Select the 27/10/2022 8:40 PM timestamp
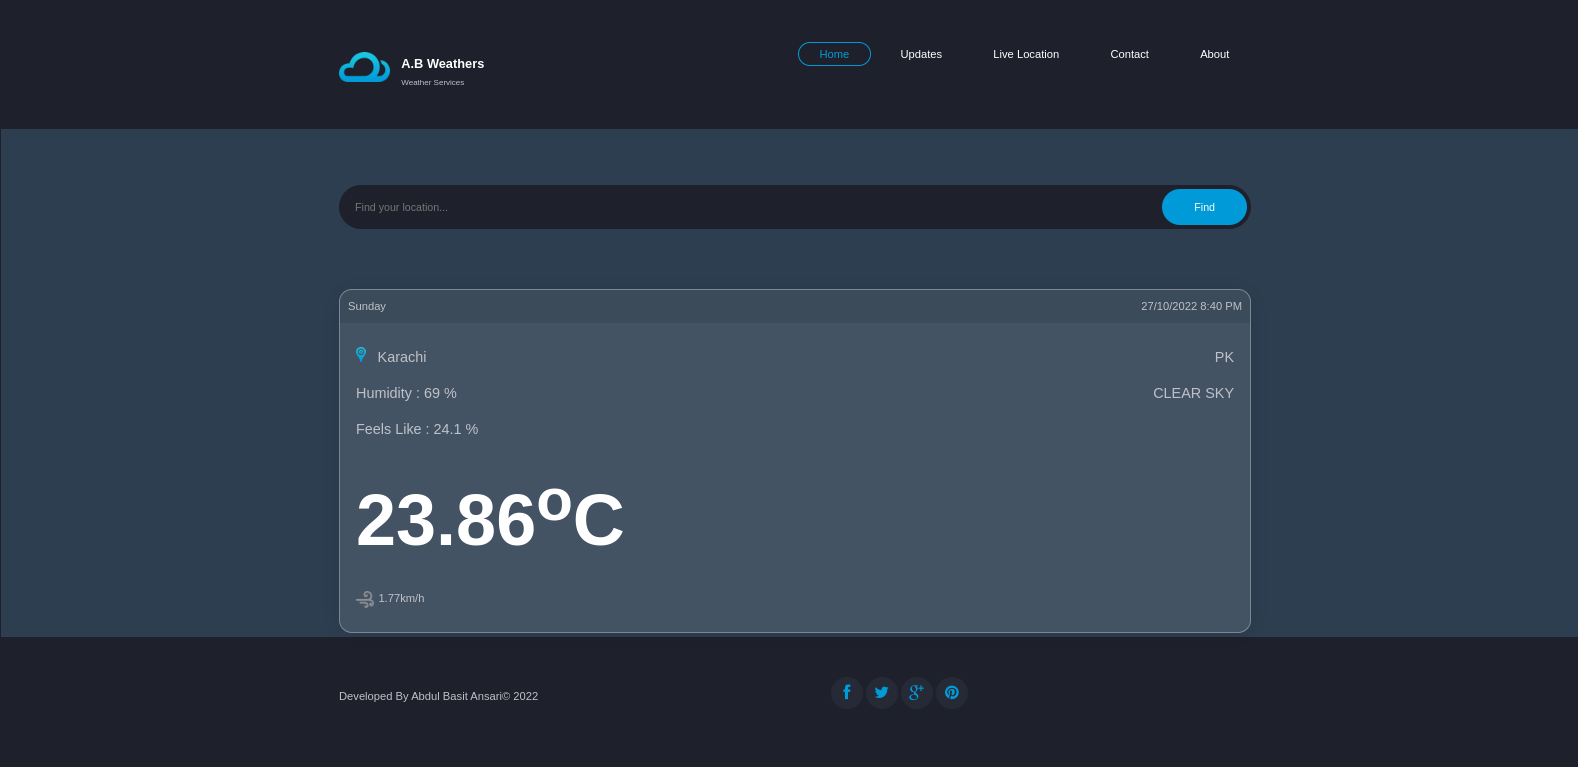Viewport: 1578px width, 767px height. (1191, 306)
